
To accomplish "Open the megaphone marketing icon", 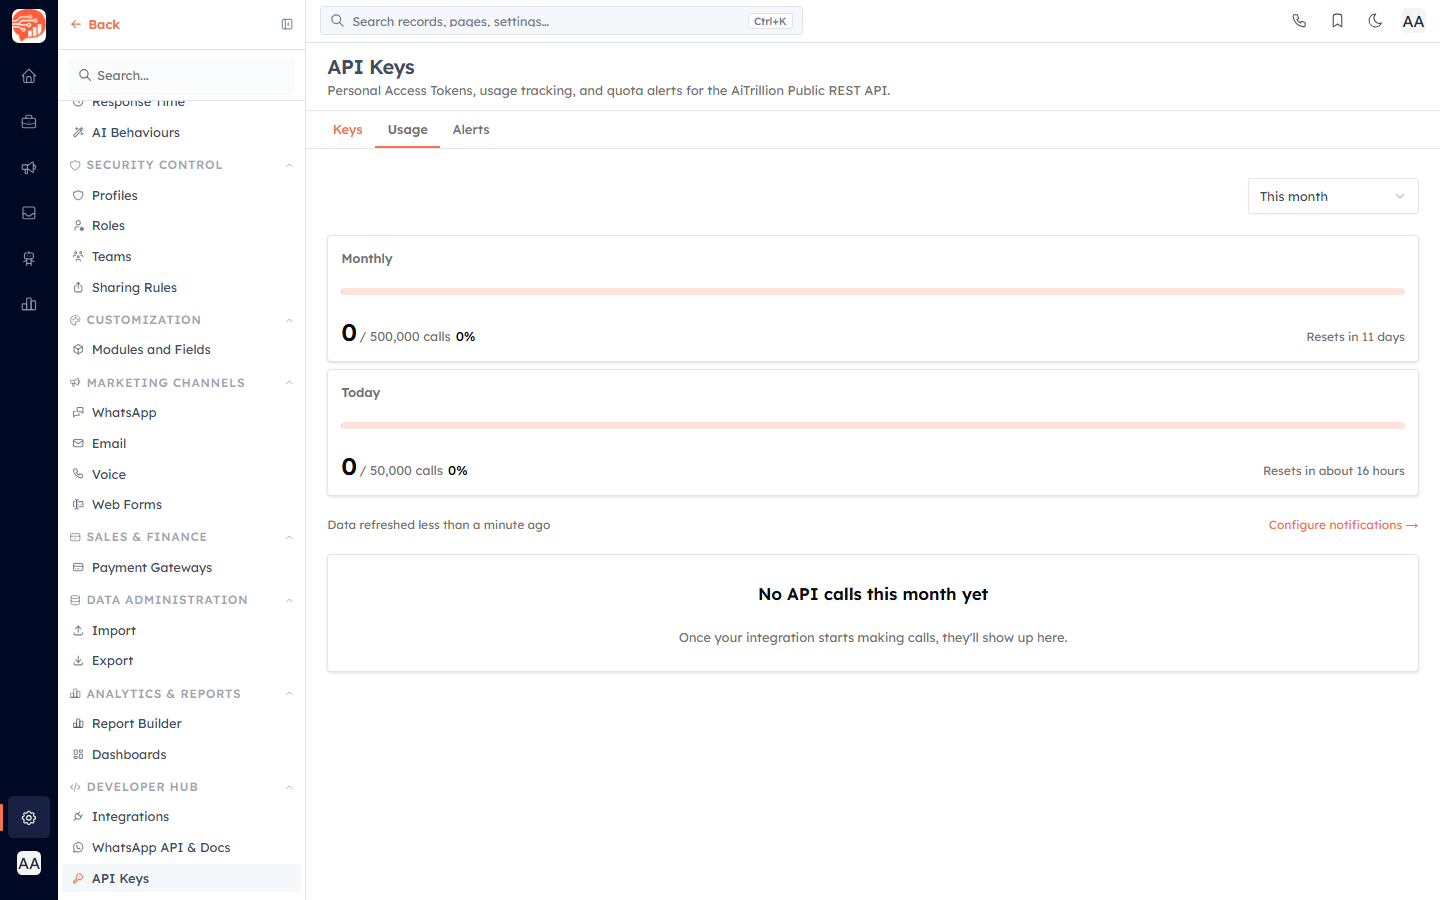I will [29, 168].
